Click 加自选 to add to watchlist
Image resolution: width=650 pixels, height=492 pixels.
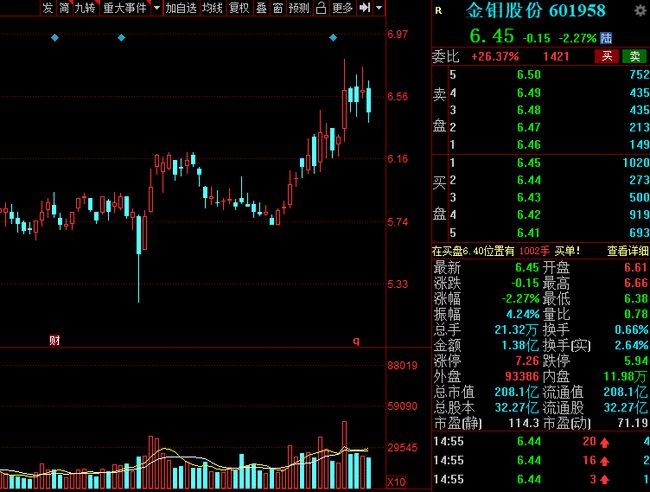point(181,7)
